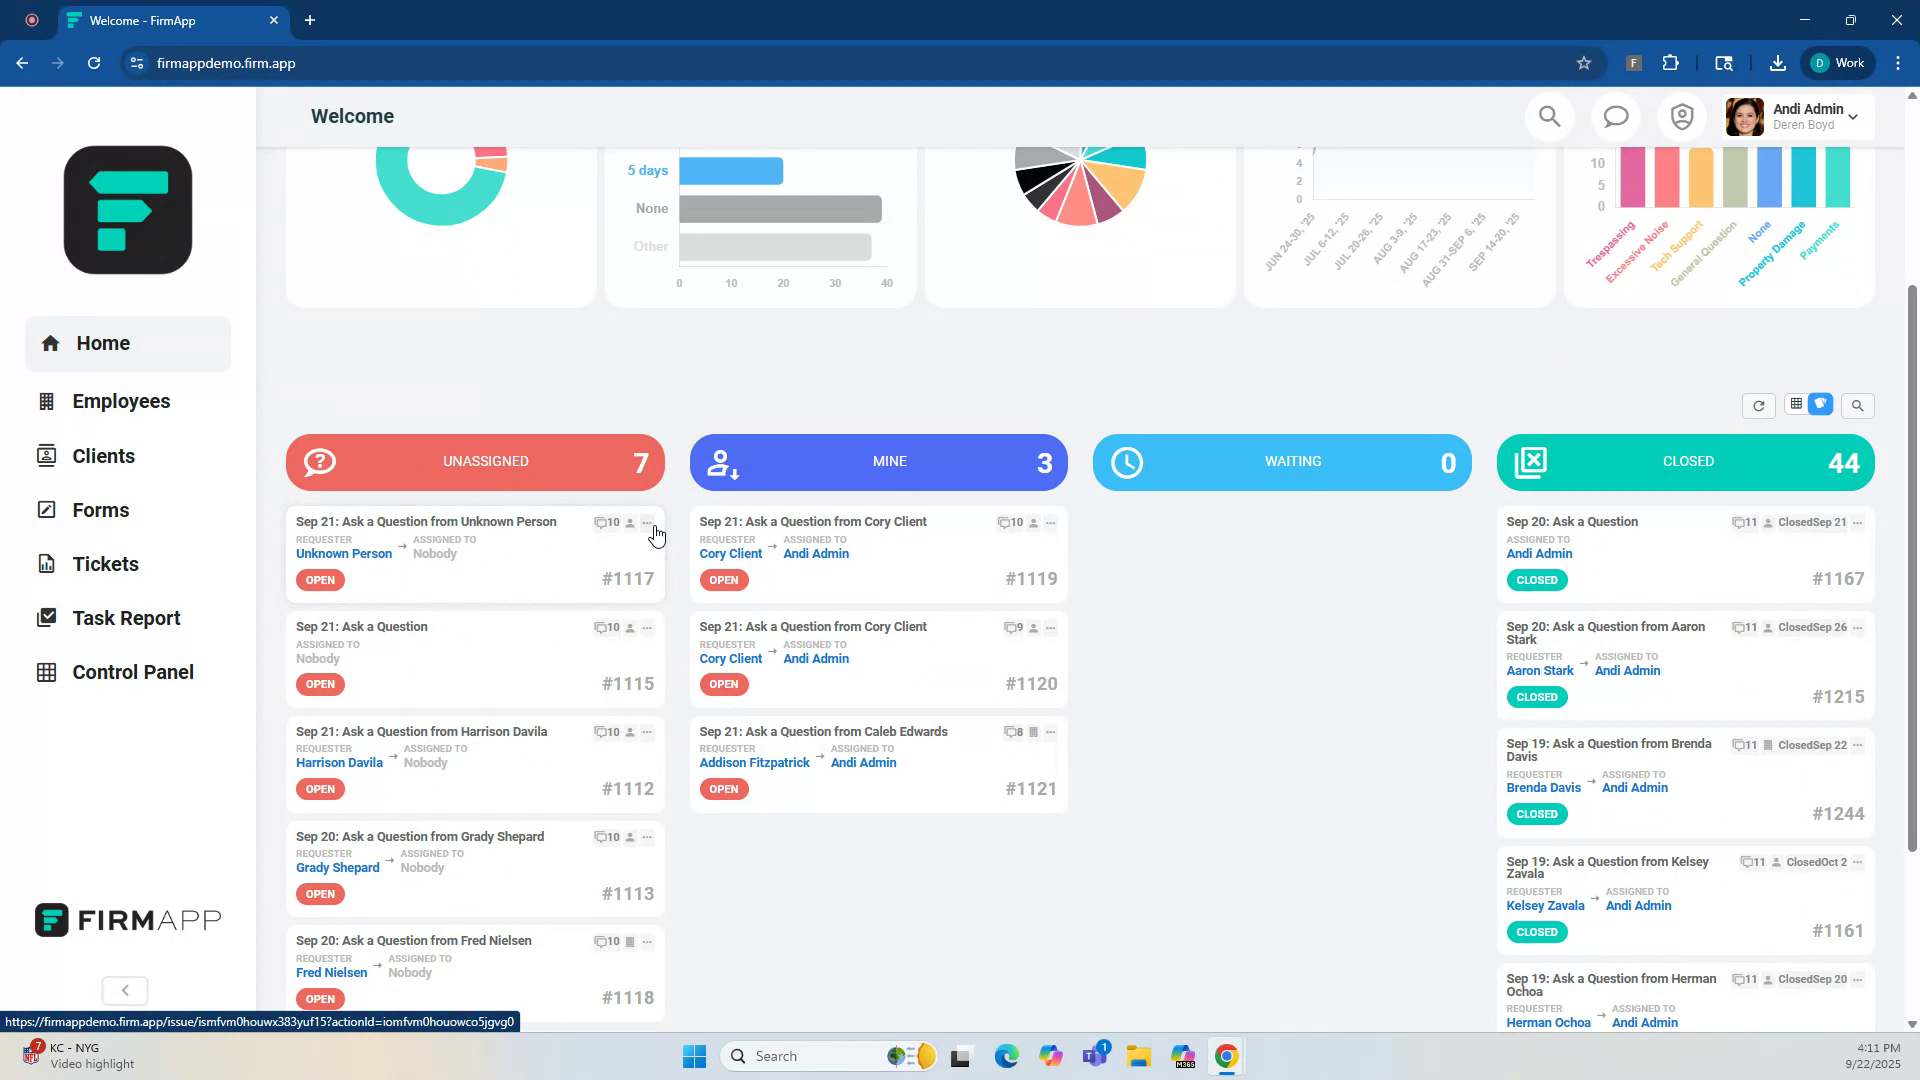
Task: Switch to the Home menu item
Action: [102, 343]
